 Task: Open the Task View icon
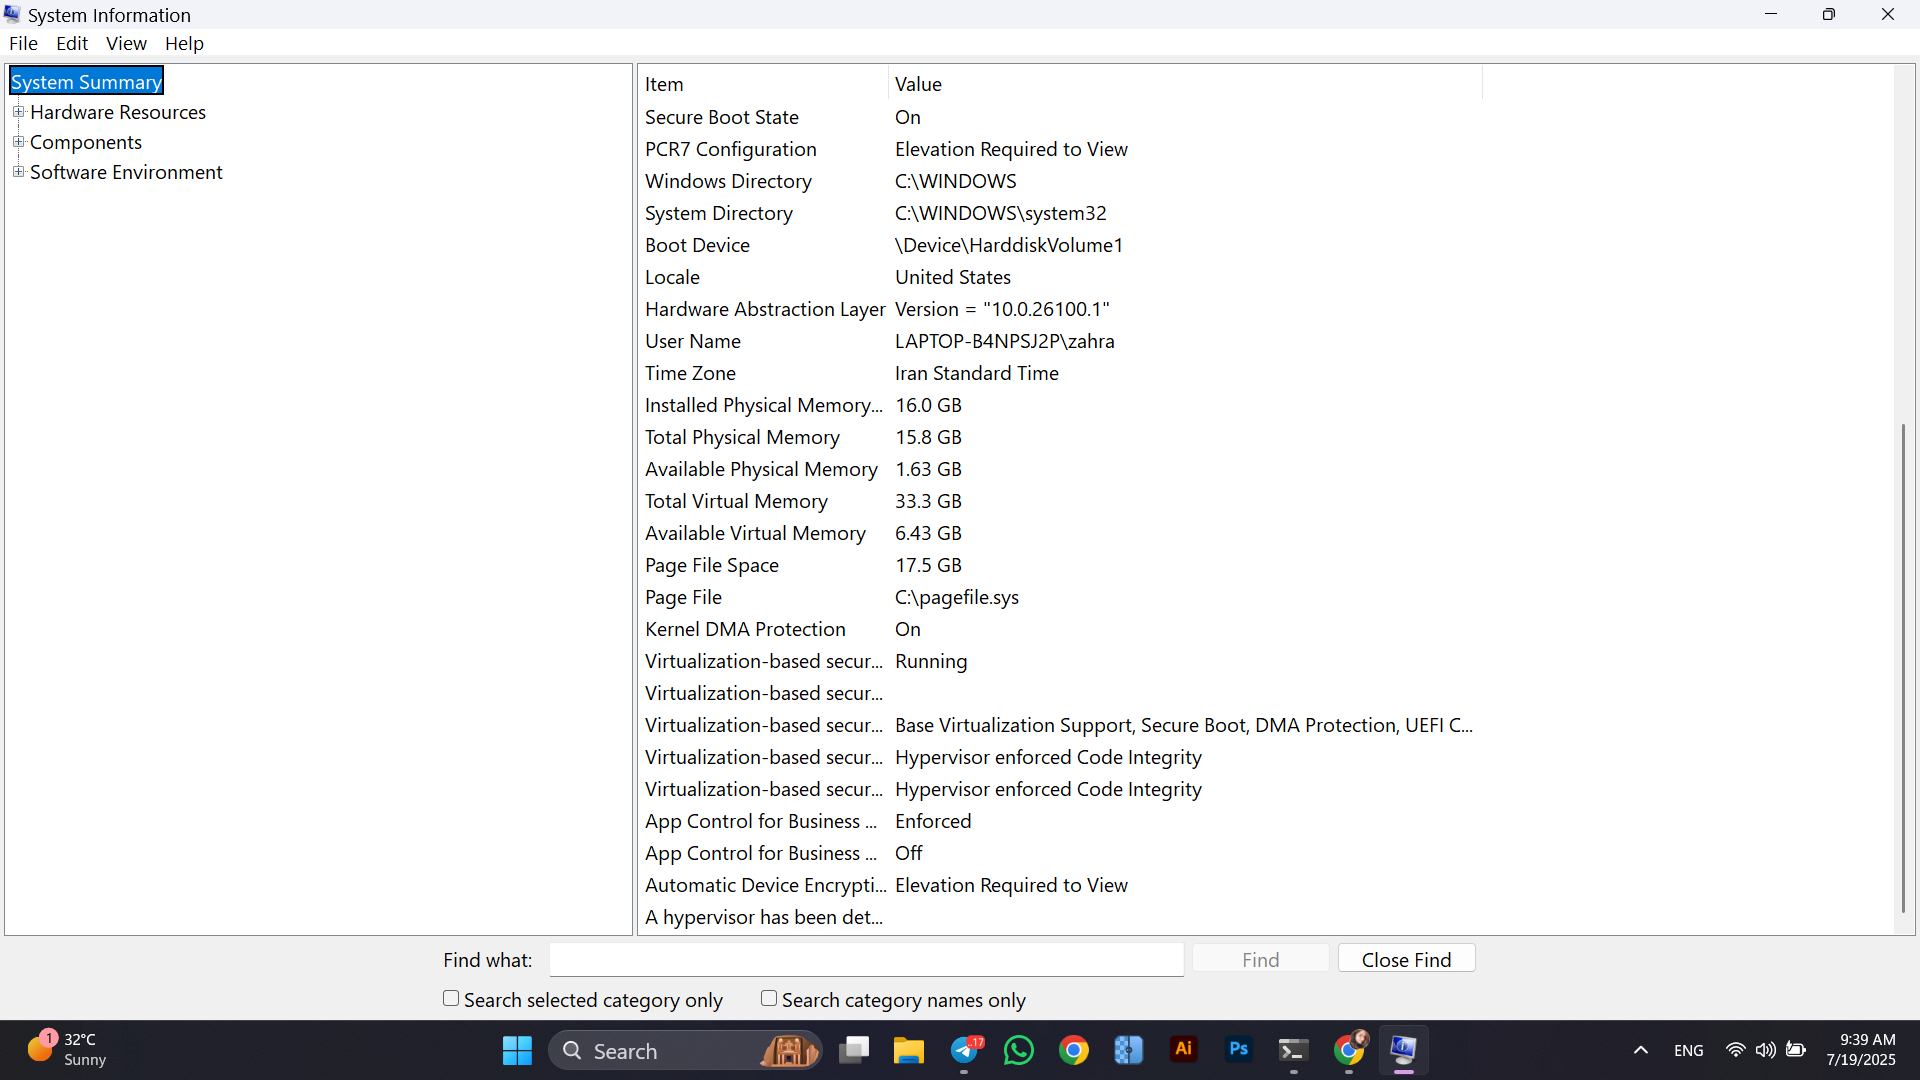(x=854, y=1050)
